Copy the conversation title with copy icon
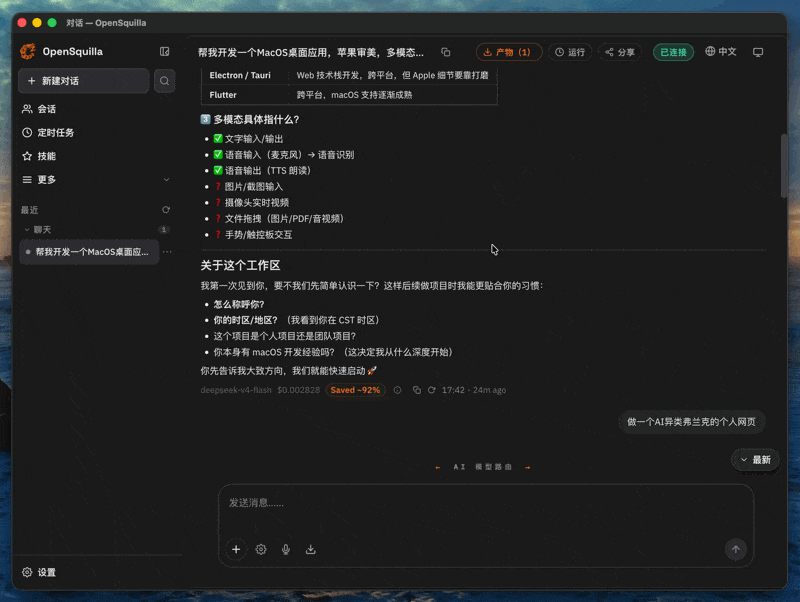 445,52
